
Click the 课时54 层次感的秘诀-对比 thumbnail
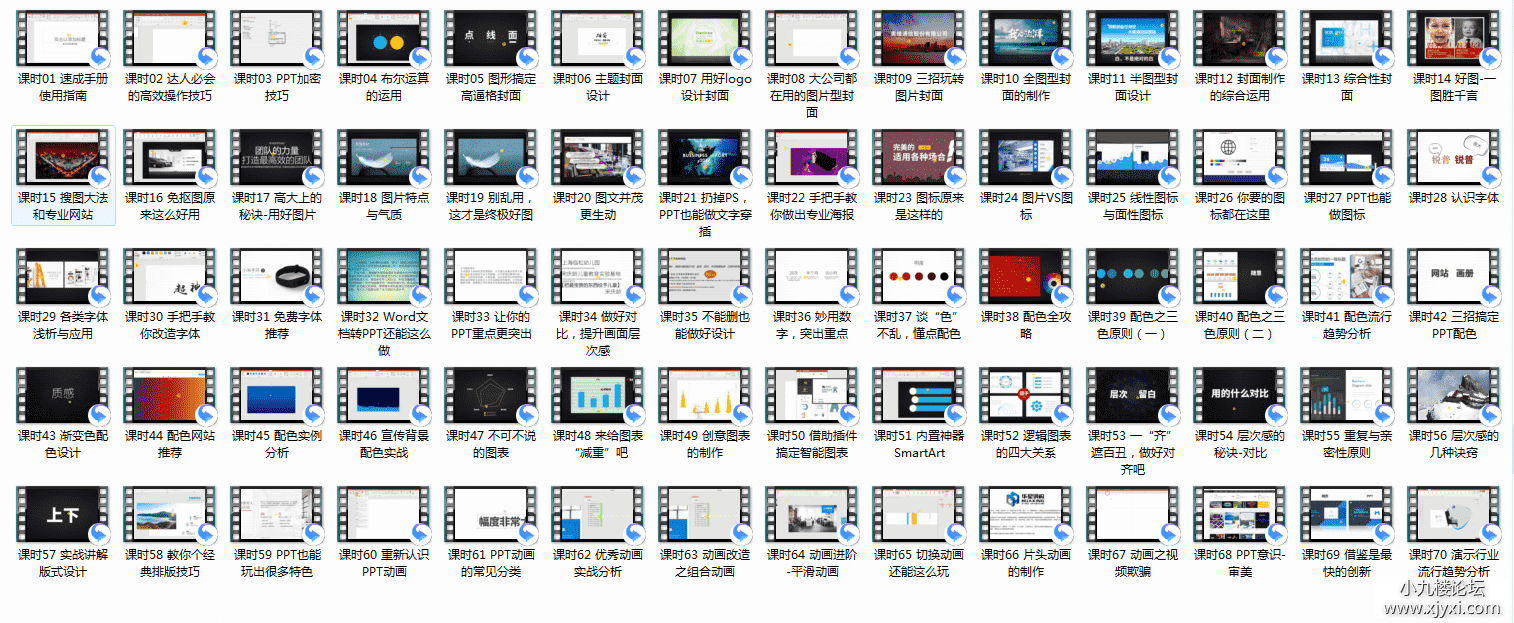coord(1240,395)
